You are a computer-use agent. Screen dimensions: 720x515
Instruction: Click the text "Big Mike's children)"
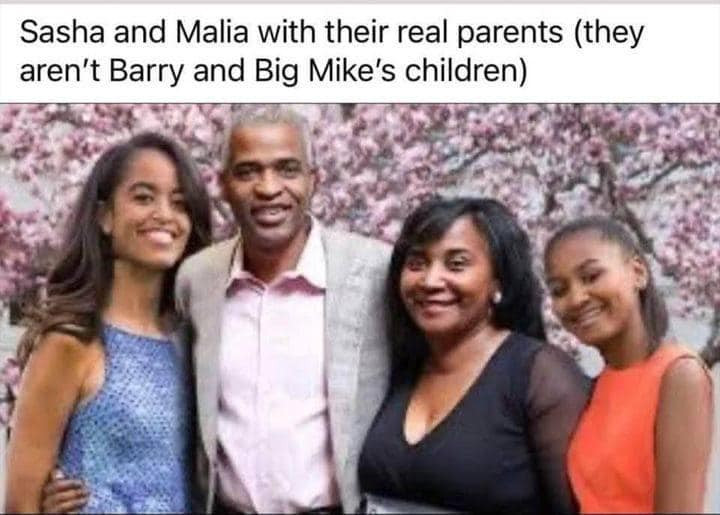click(391, 71)
